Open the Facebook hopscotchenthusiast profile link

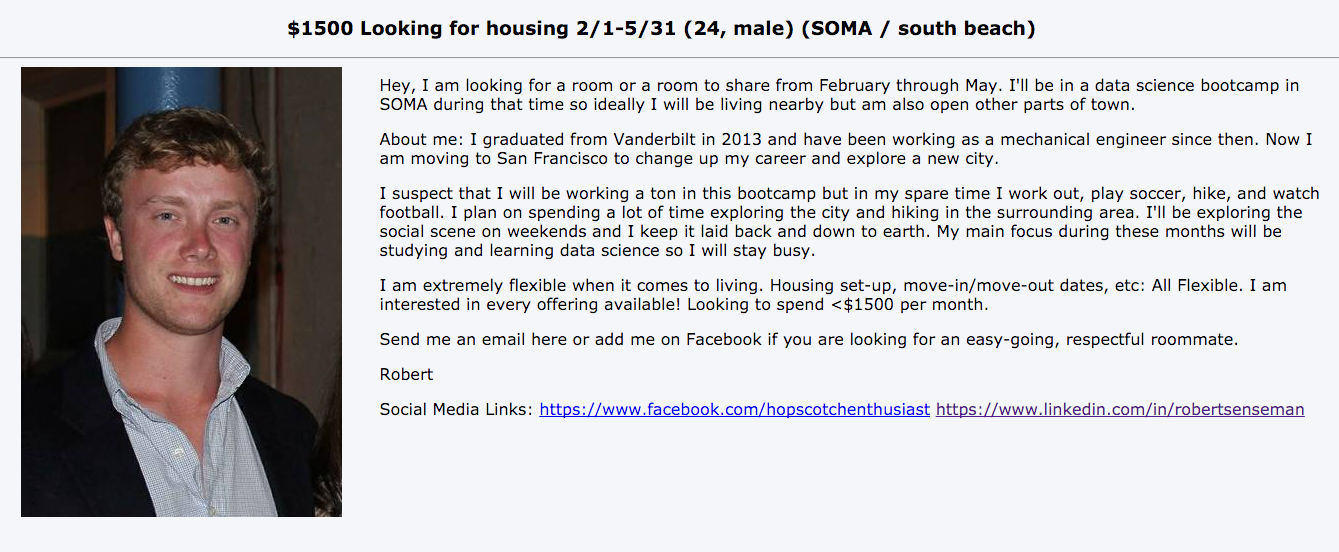pos(735,409)
